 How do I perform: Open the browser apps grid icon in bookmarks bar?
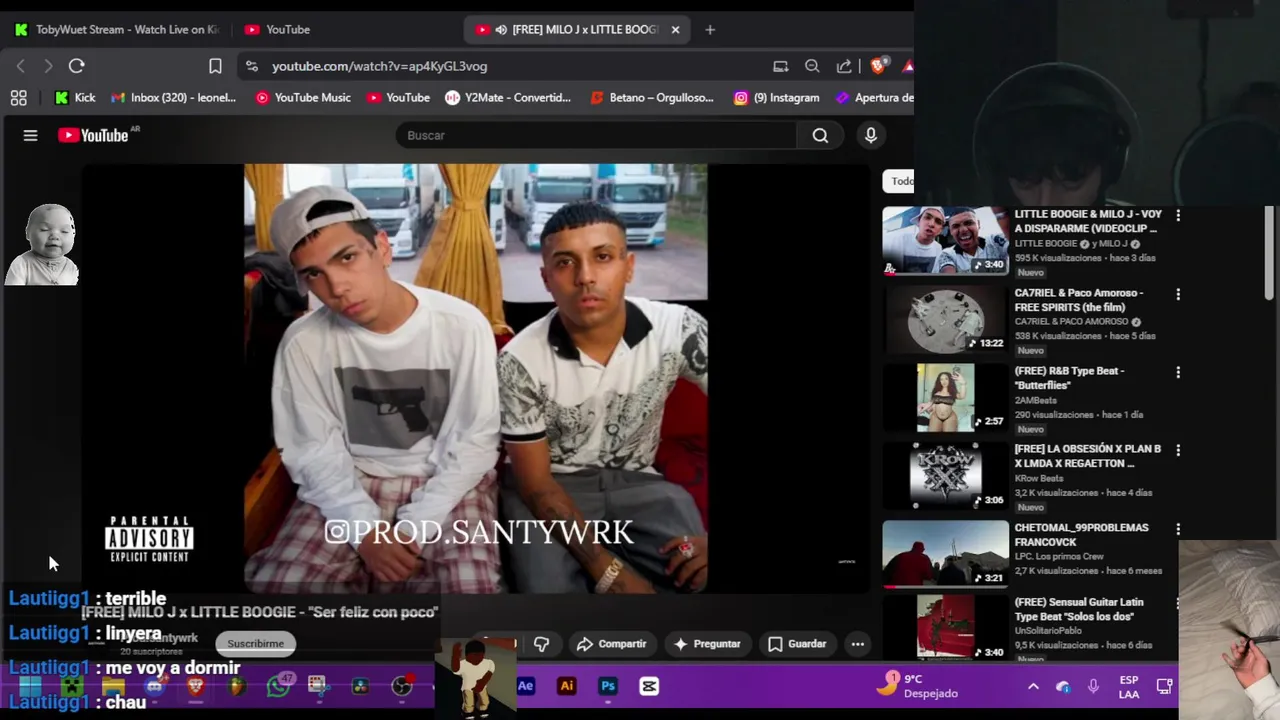pos(18,97)
